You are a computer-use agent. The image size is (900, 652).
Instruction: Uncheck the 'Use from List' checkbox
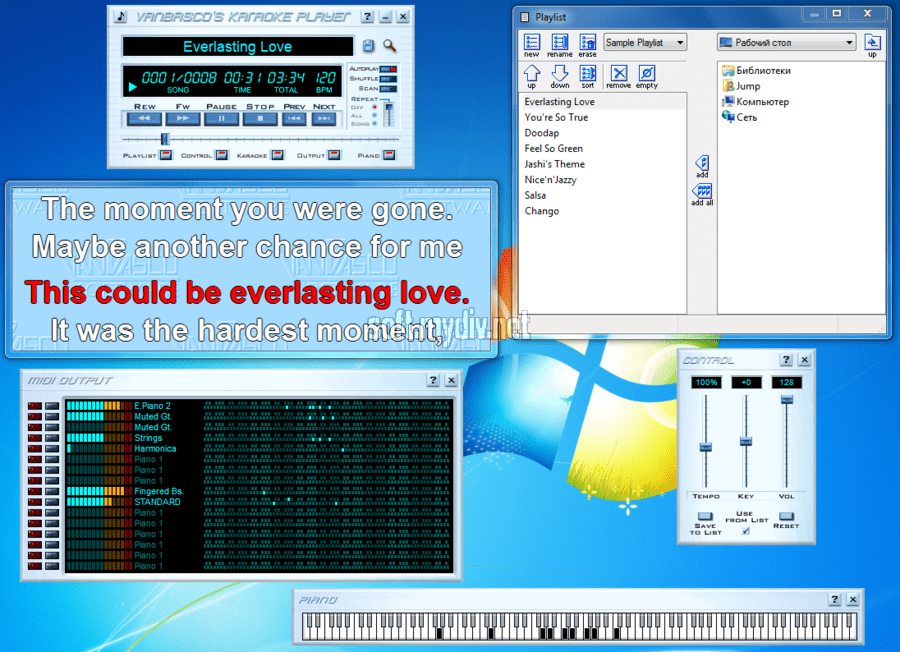pyautogui.click(x=744, y=531)
